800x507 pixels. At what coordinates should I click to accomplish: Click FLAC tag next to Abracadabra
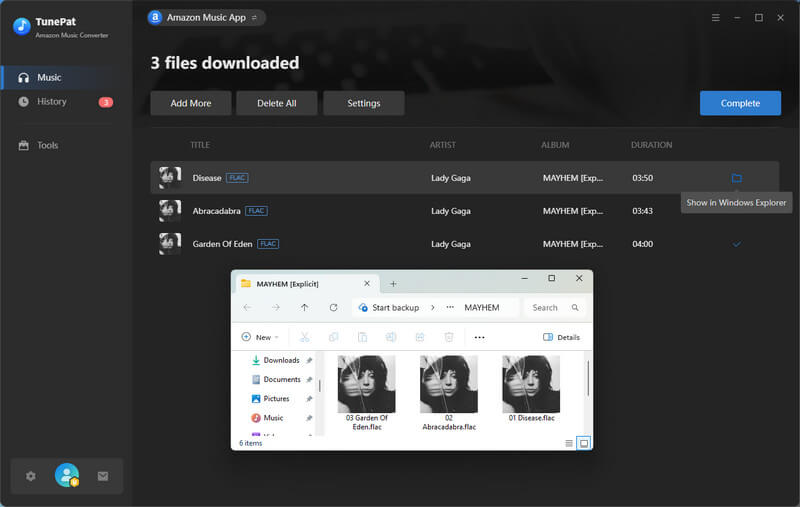256,211
